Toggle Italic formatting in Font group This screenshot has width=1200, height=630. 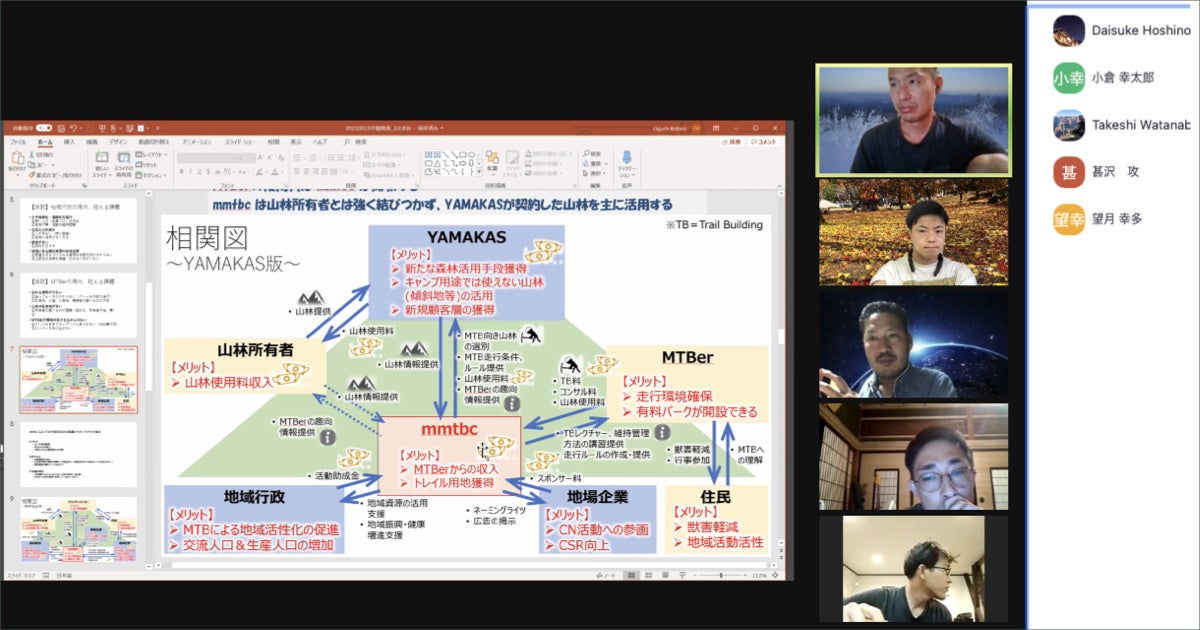tap(190, 172)
